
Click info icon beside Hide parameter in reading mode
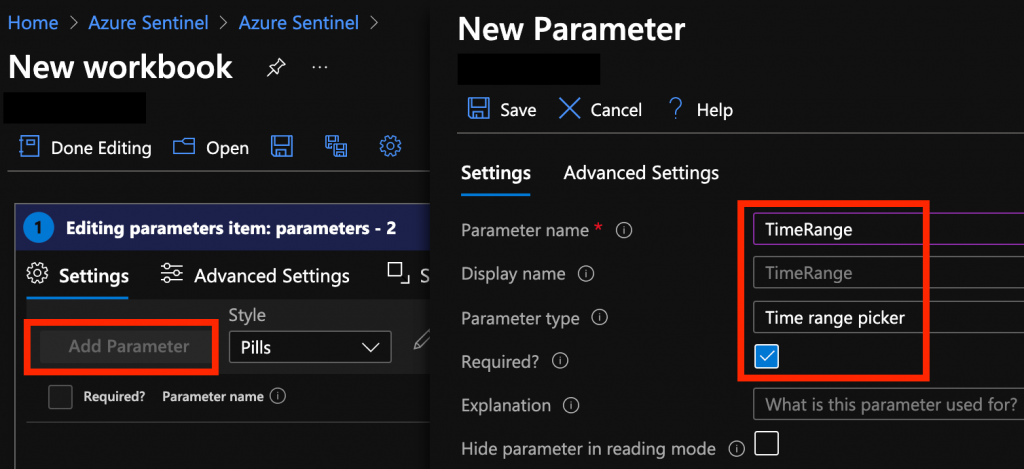tap(737, 449)
